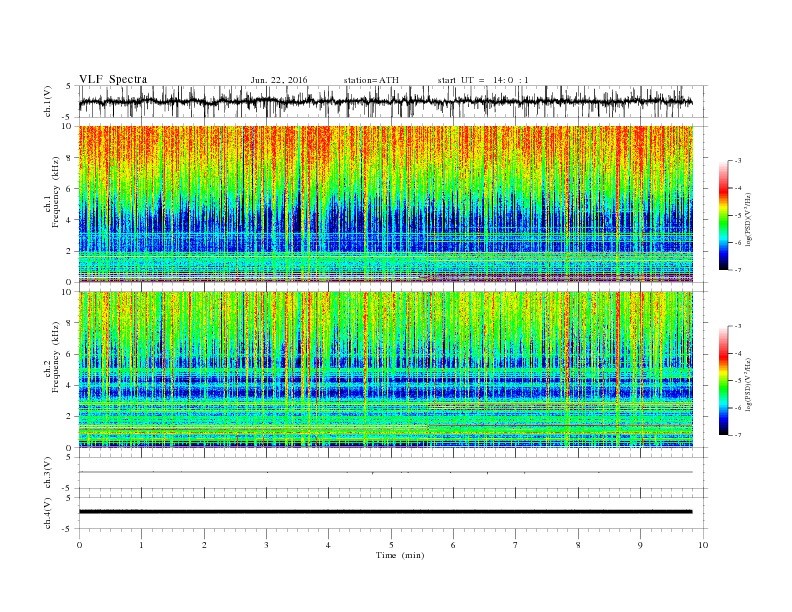Viewport: 792px width, 612px height.
Task: Click the ch.2 spectrogram color scale bar
Action: tap(723, 380)
